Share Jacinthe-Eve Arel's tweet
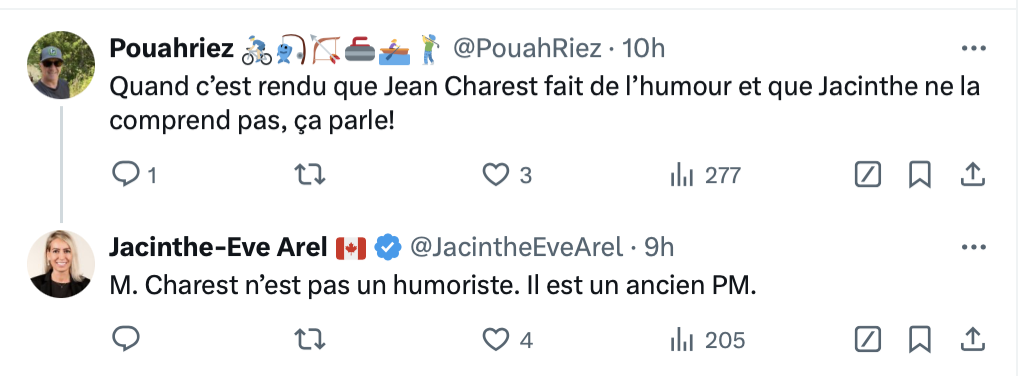Image resolution: width=1020 pixels, height=376 pixels. 972,340
